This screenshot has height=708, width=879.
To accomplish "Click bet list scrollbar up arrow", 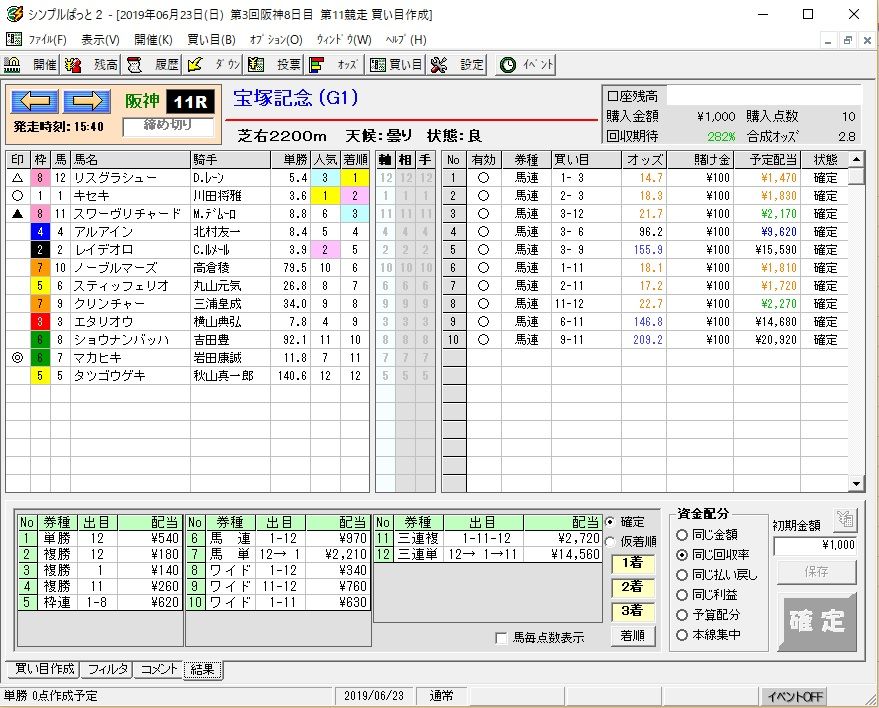I will pyautogui.click(x=856, y=160).
